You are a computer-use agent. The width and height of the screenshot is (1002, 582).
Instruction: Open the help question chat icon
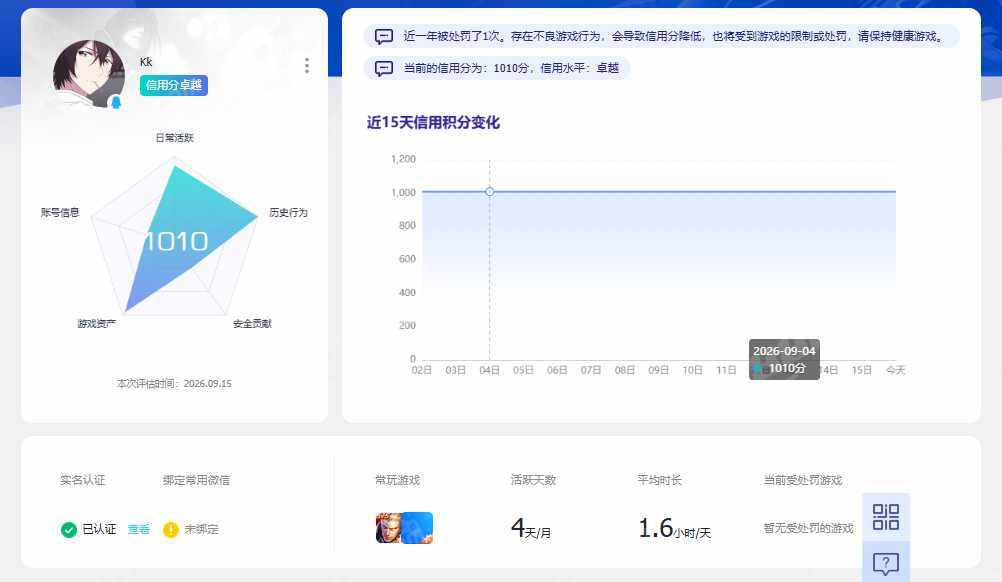pyautogui.click(x=886, y=563)
